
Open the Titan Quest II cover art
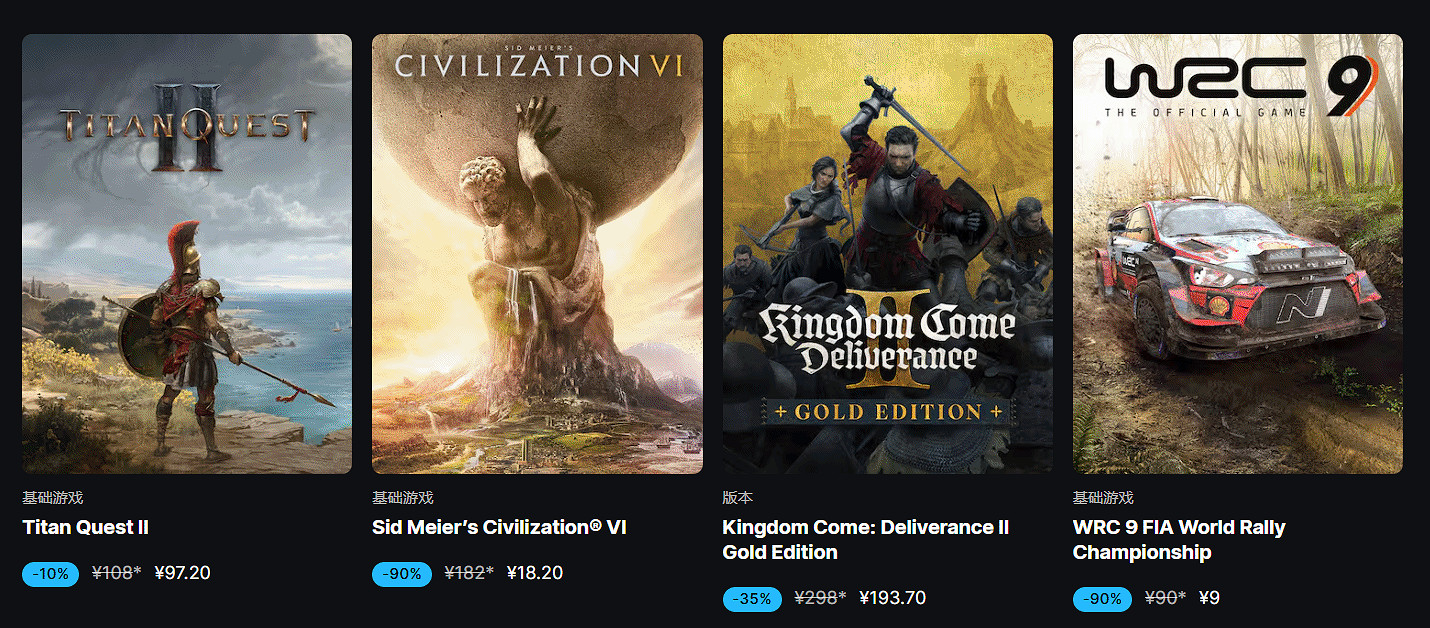click(x=187, y=254)
